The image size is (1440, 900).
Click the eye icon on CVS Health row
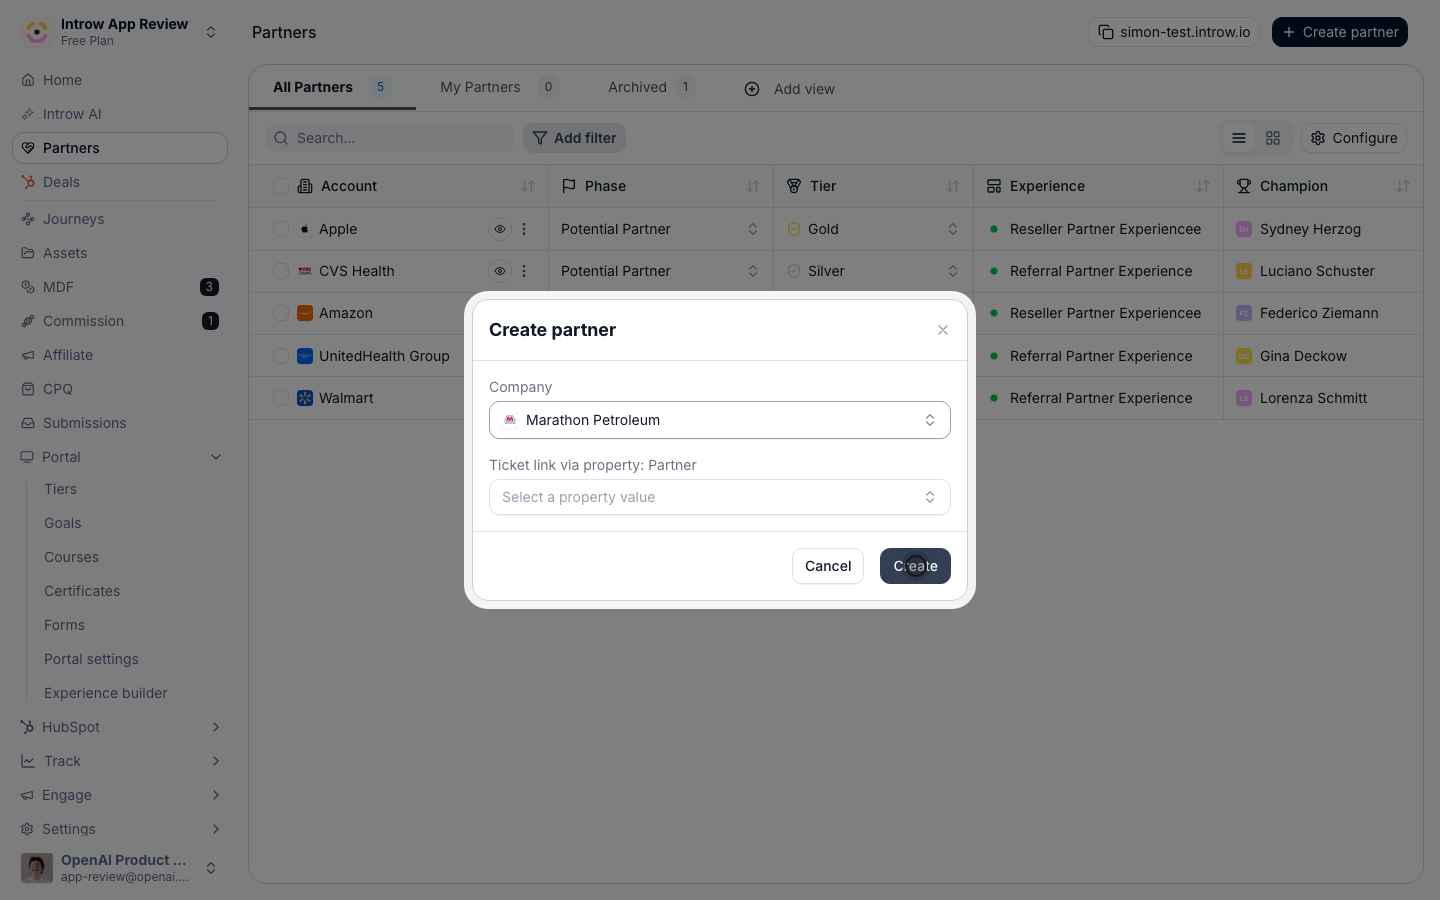coord(500,271)
